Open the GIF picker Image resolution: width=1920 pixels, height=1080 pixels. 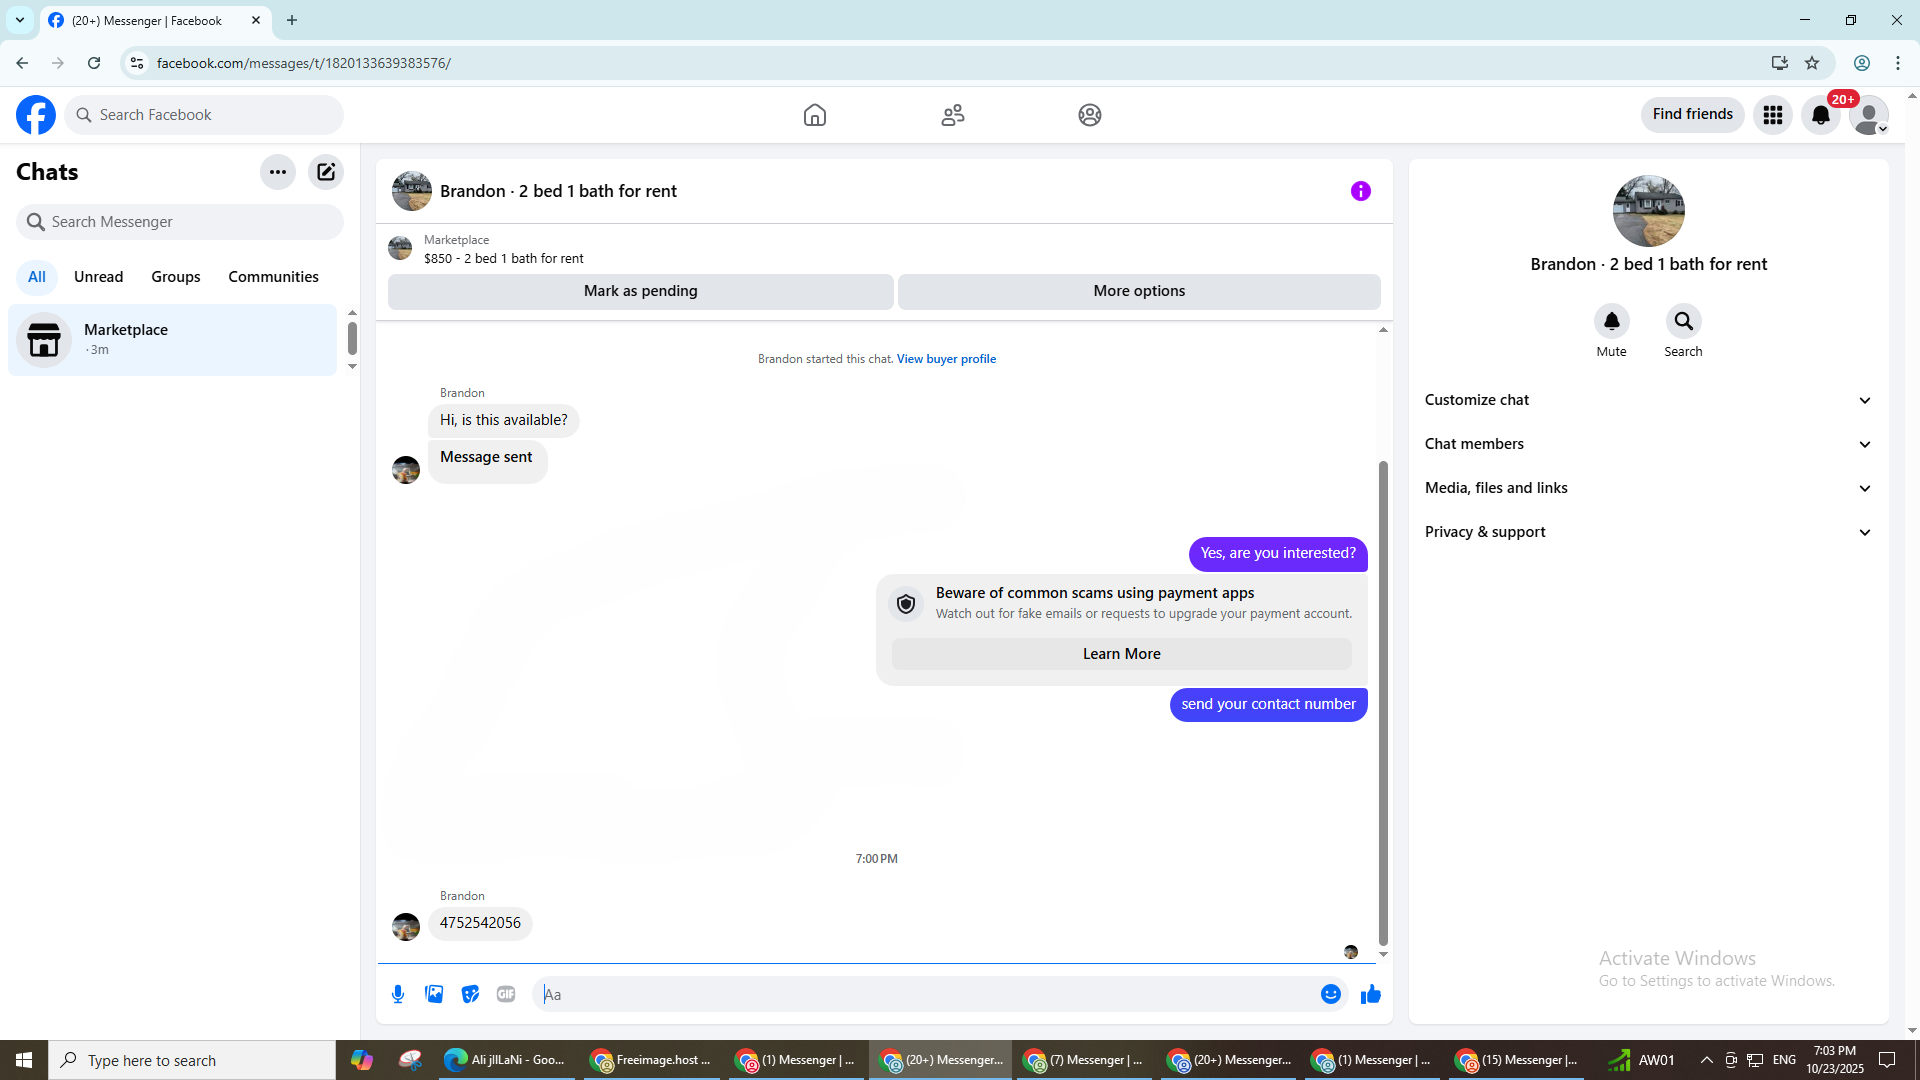506,994
